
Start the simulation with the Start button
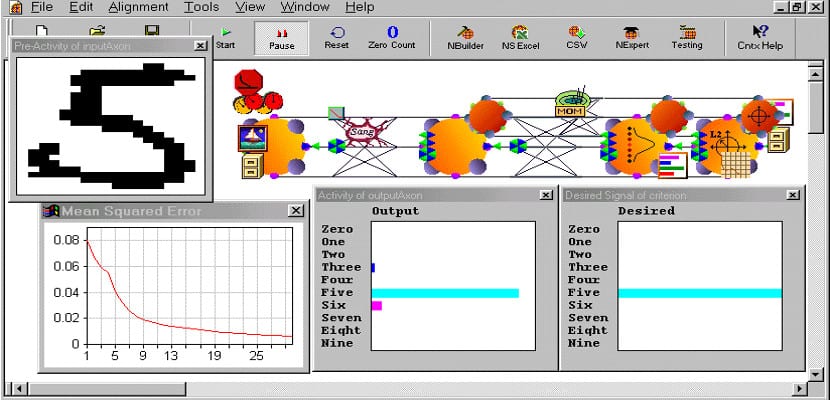coord(225,38)
